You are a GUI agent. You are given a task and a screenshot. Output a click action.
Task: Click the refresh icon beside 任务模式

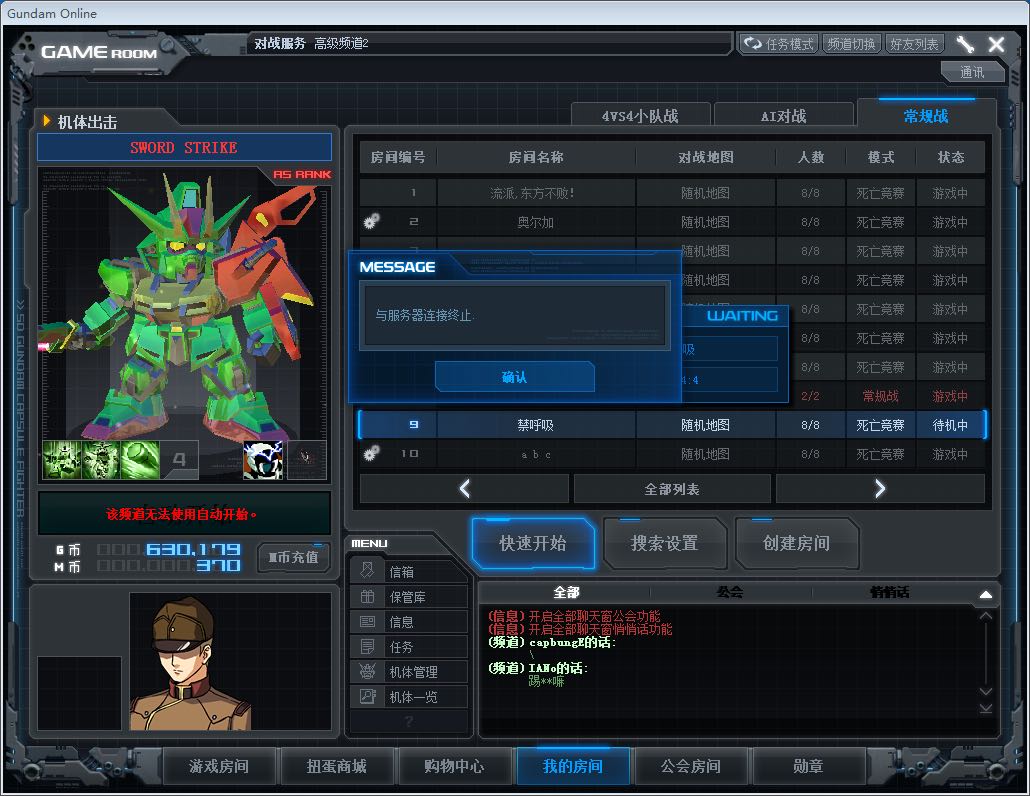tap(752, 43)
